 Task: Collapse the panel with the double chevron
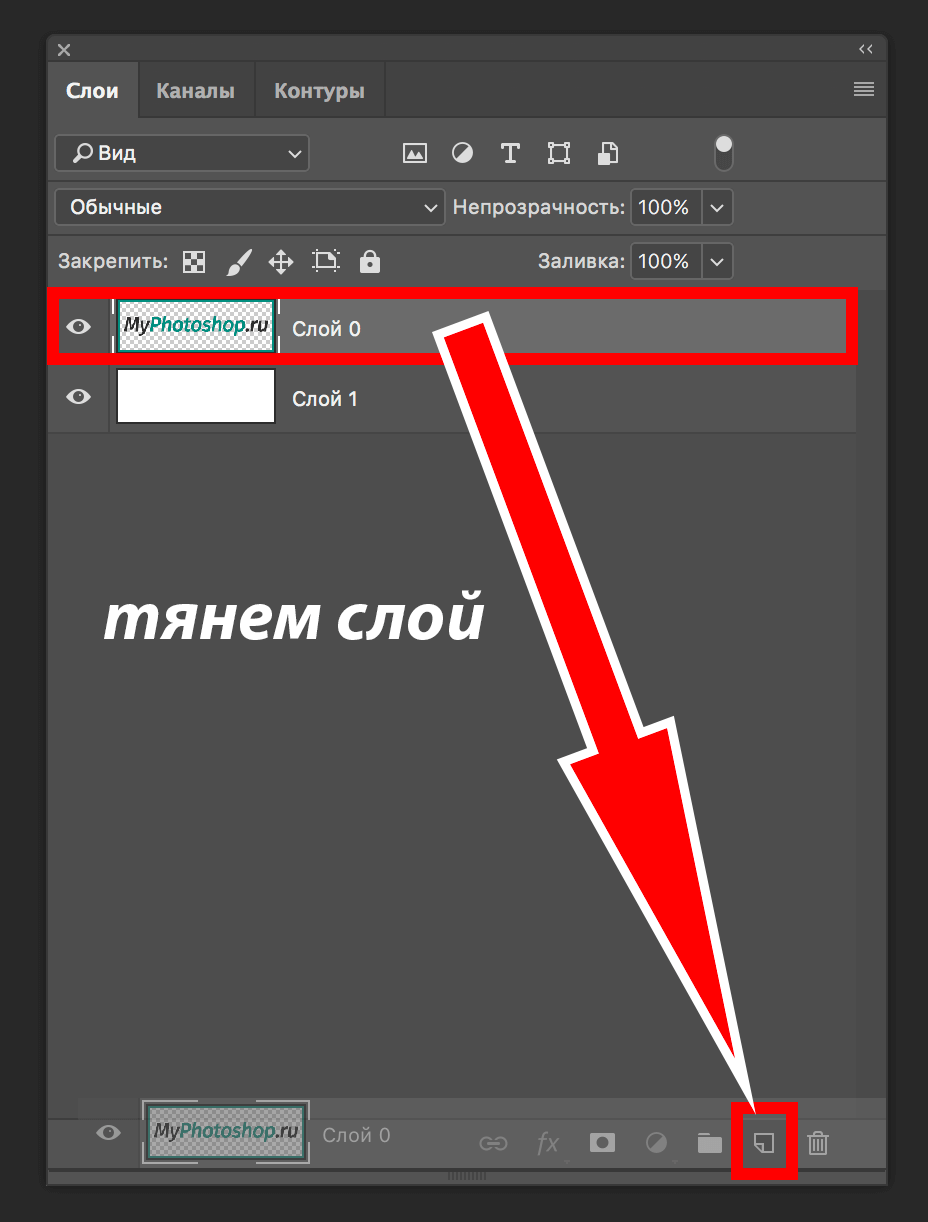coord(866,48)
